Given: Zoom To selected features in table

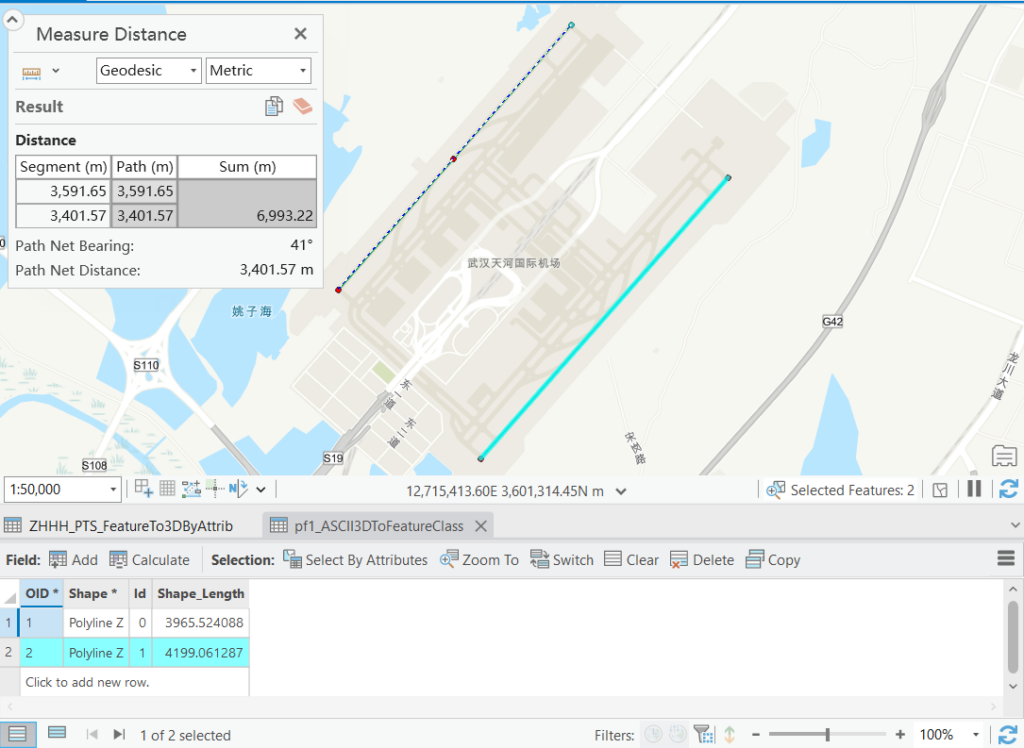Looking at the screenshot, I should [x=479, y=560].
